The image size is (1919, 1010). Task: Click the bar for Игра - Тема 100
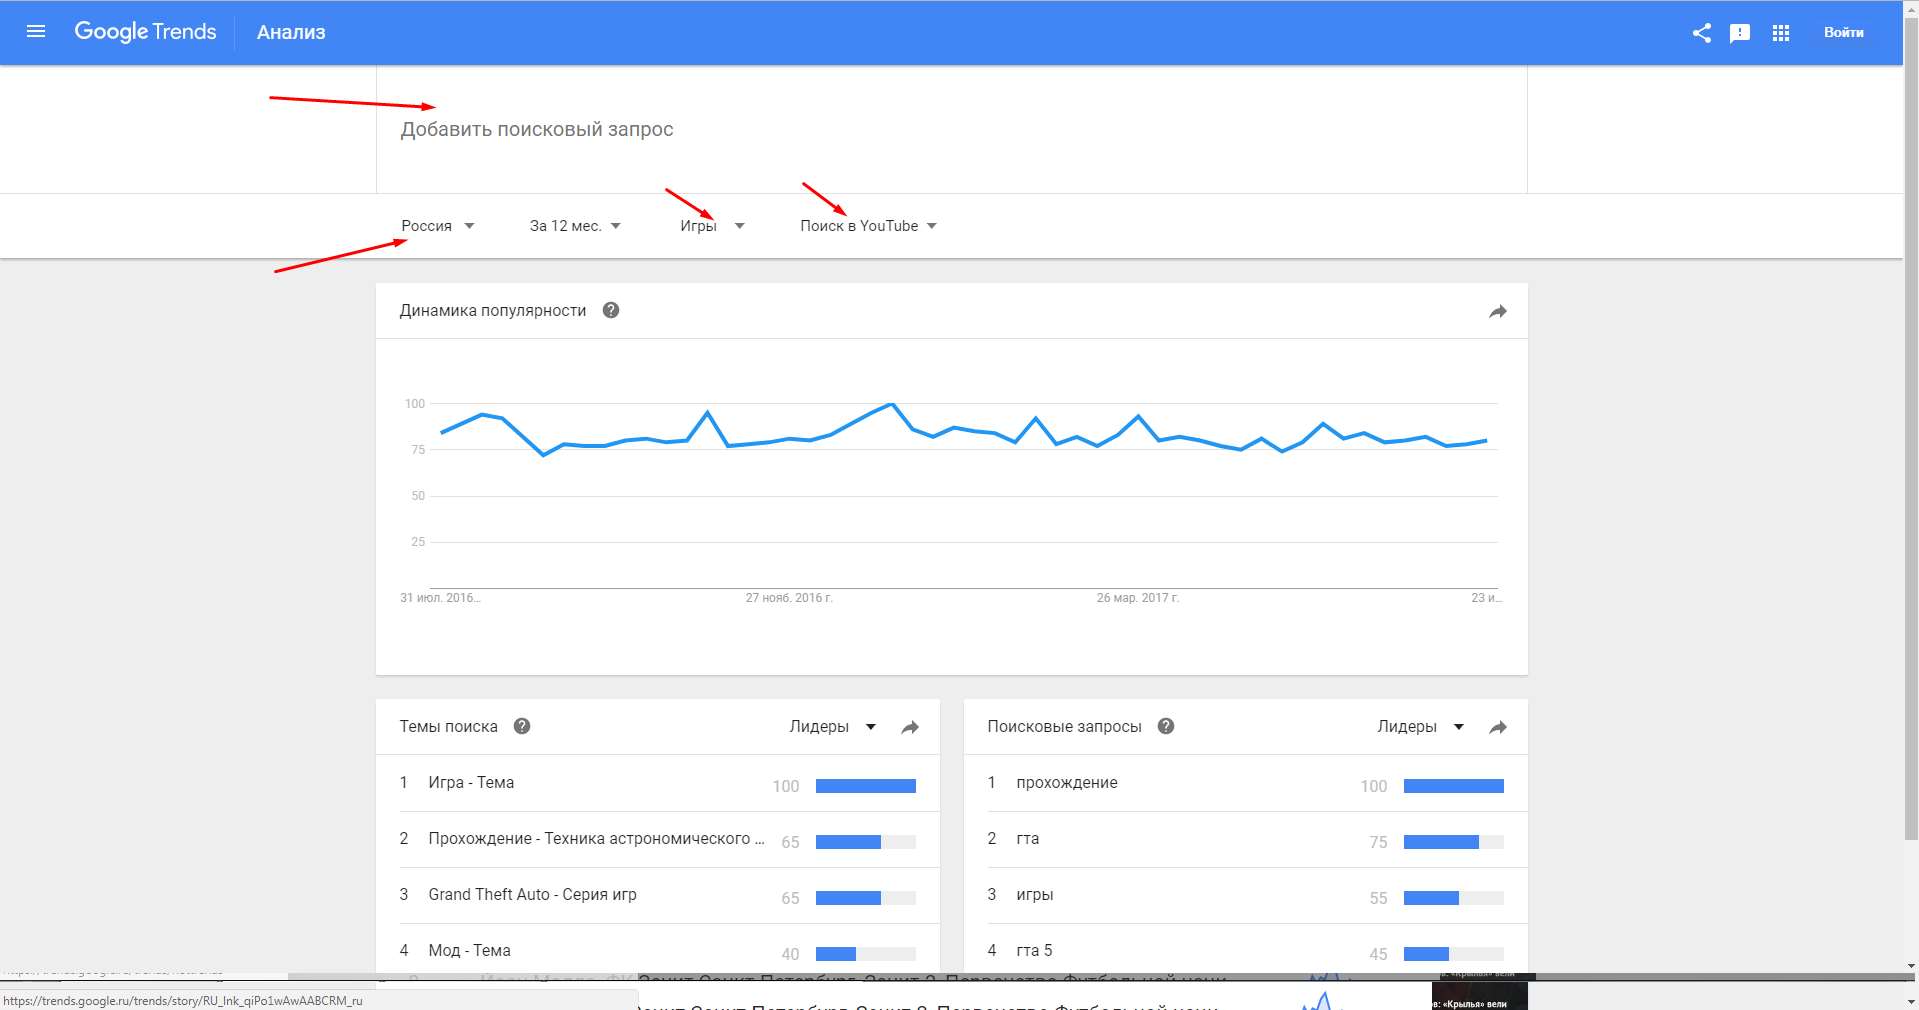click(865, 786)
